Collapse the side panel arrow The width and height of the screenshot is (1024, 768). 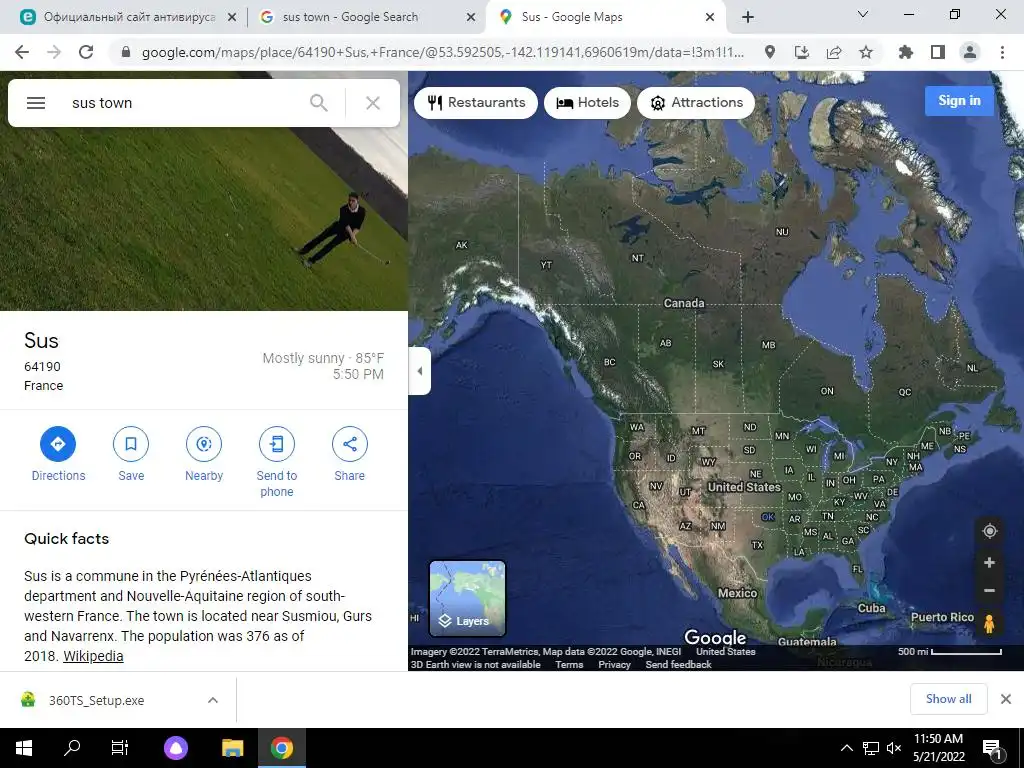pos(419,371)
